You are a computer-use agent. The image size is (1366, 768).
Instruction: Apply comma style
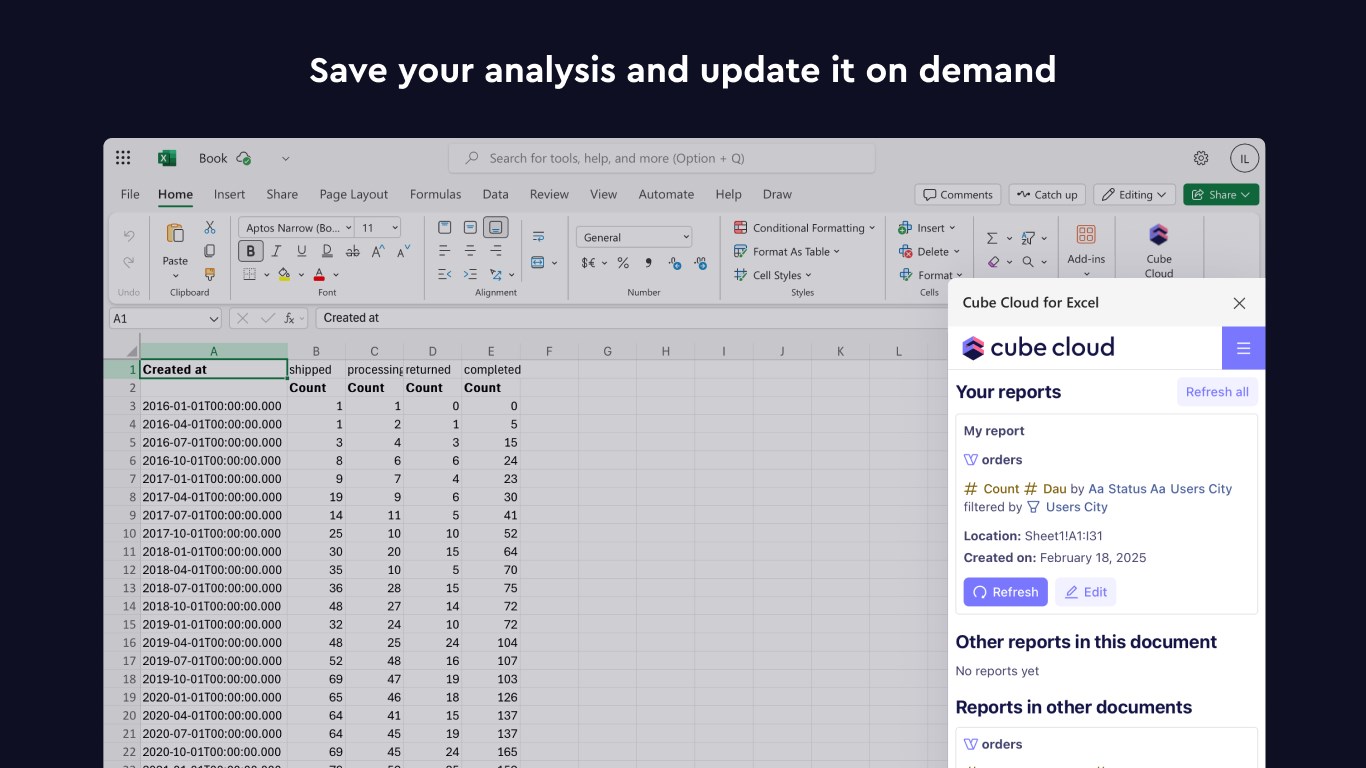[649, 263]
